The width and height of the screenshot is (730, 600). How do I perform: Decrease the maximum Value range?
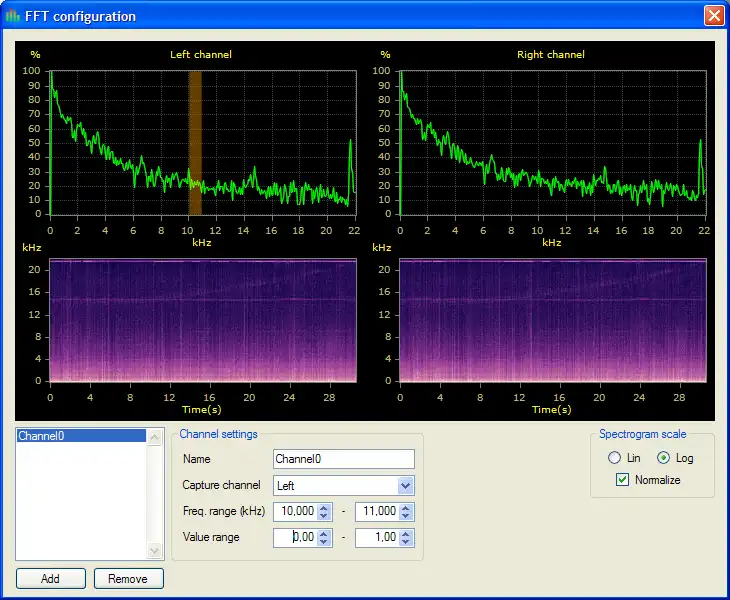point(405,542)
